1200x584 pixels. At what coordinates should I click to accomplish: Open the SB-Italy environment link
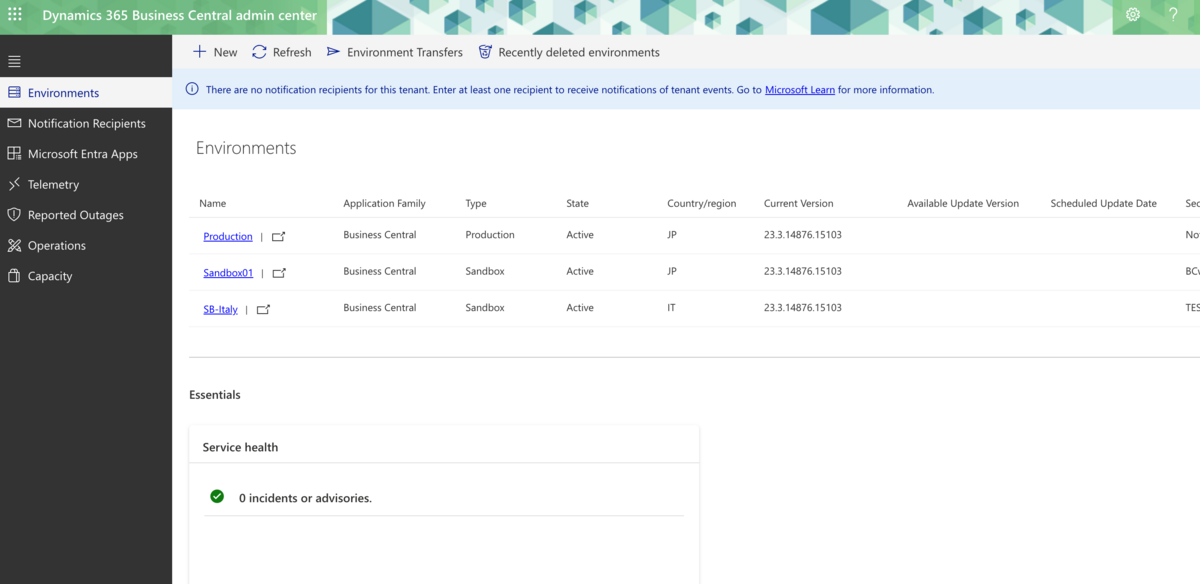[220, 309]
